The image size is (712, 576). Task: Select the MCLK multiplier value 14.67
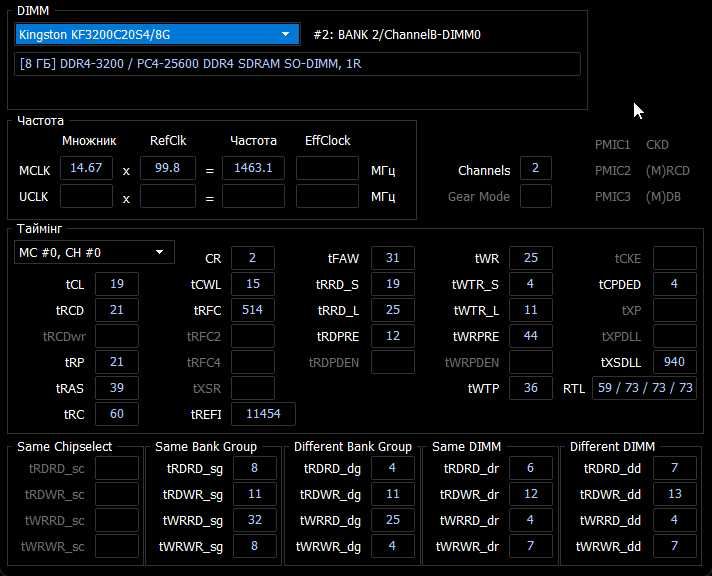point(86,168)
